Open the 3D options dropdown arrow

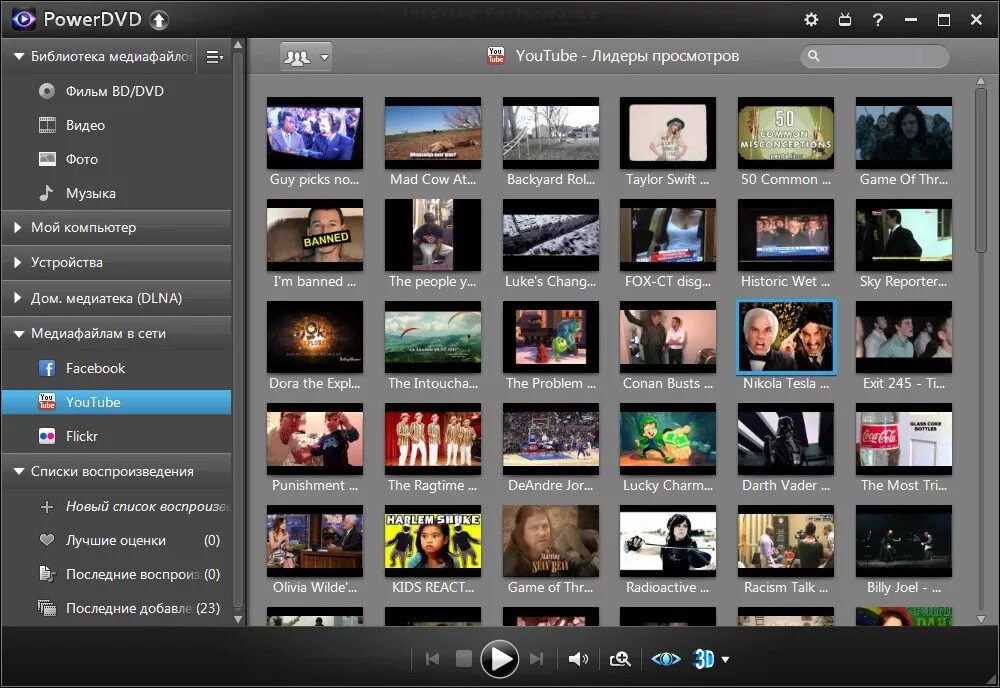click(x=725, y=660)
